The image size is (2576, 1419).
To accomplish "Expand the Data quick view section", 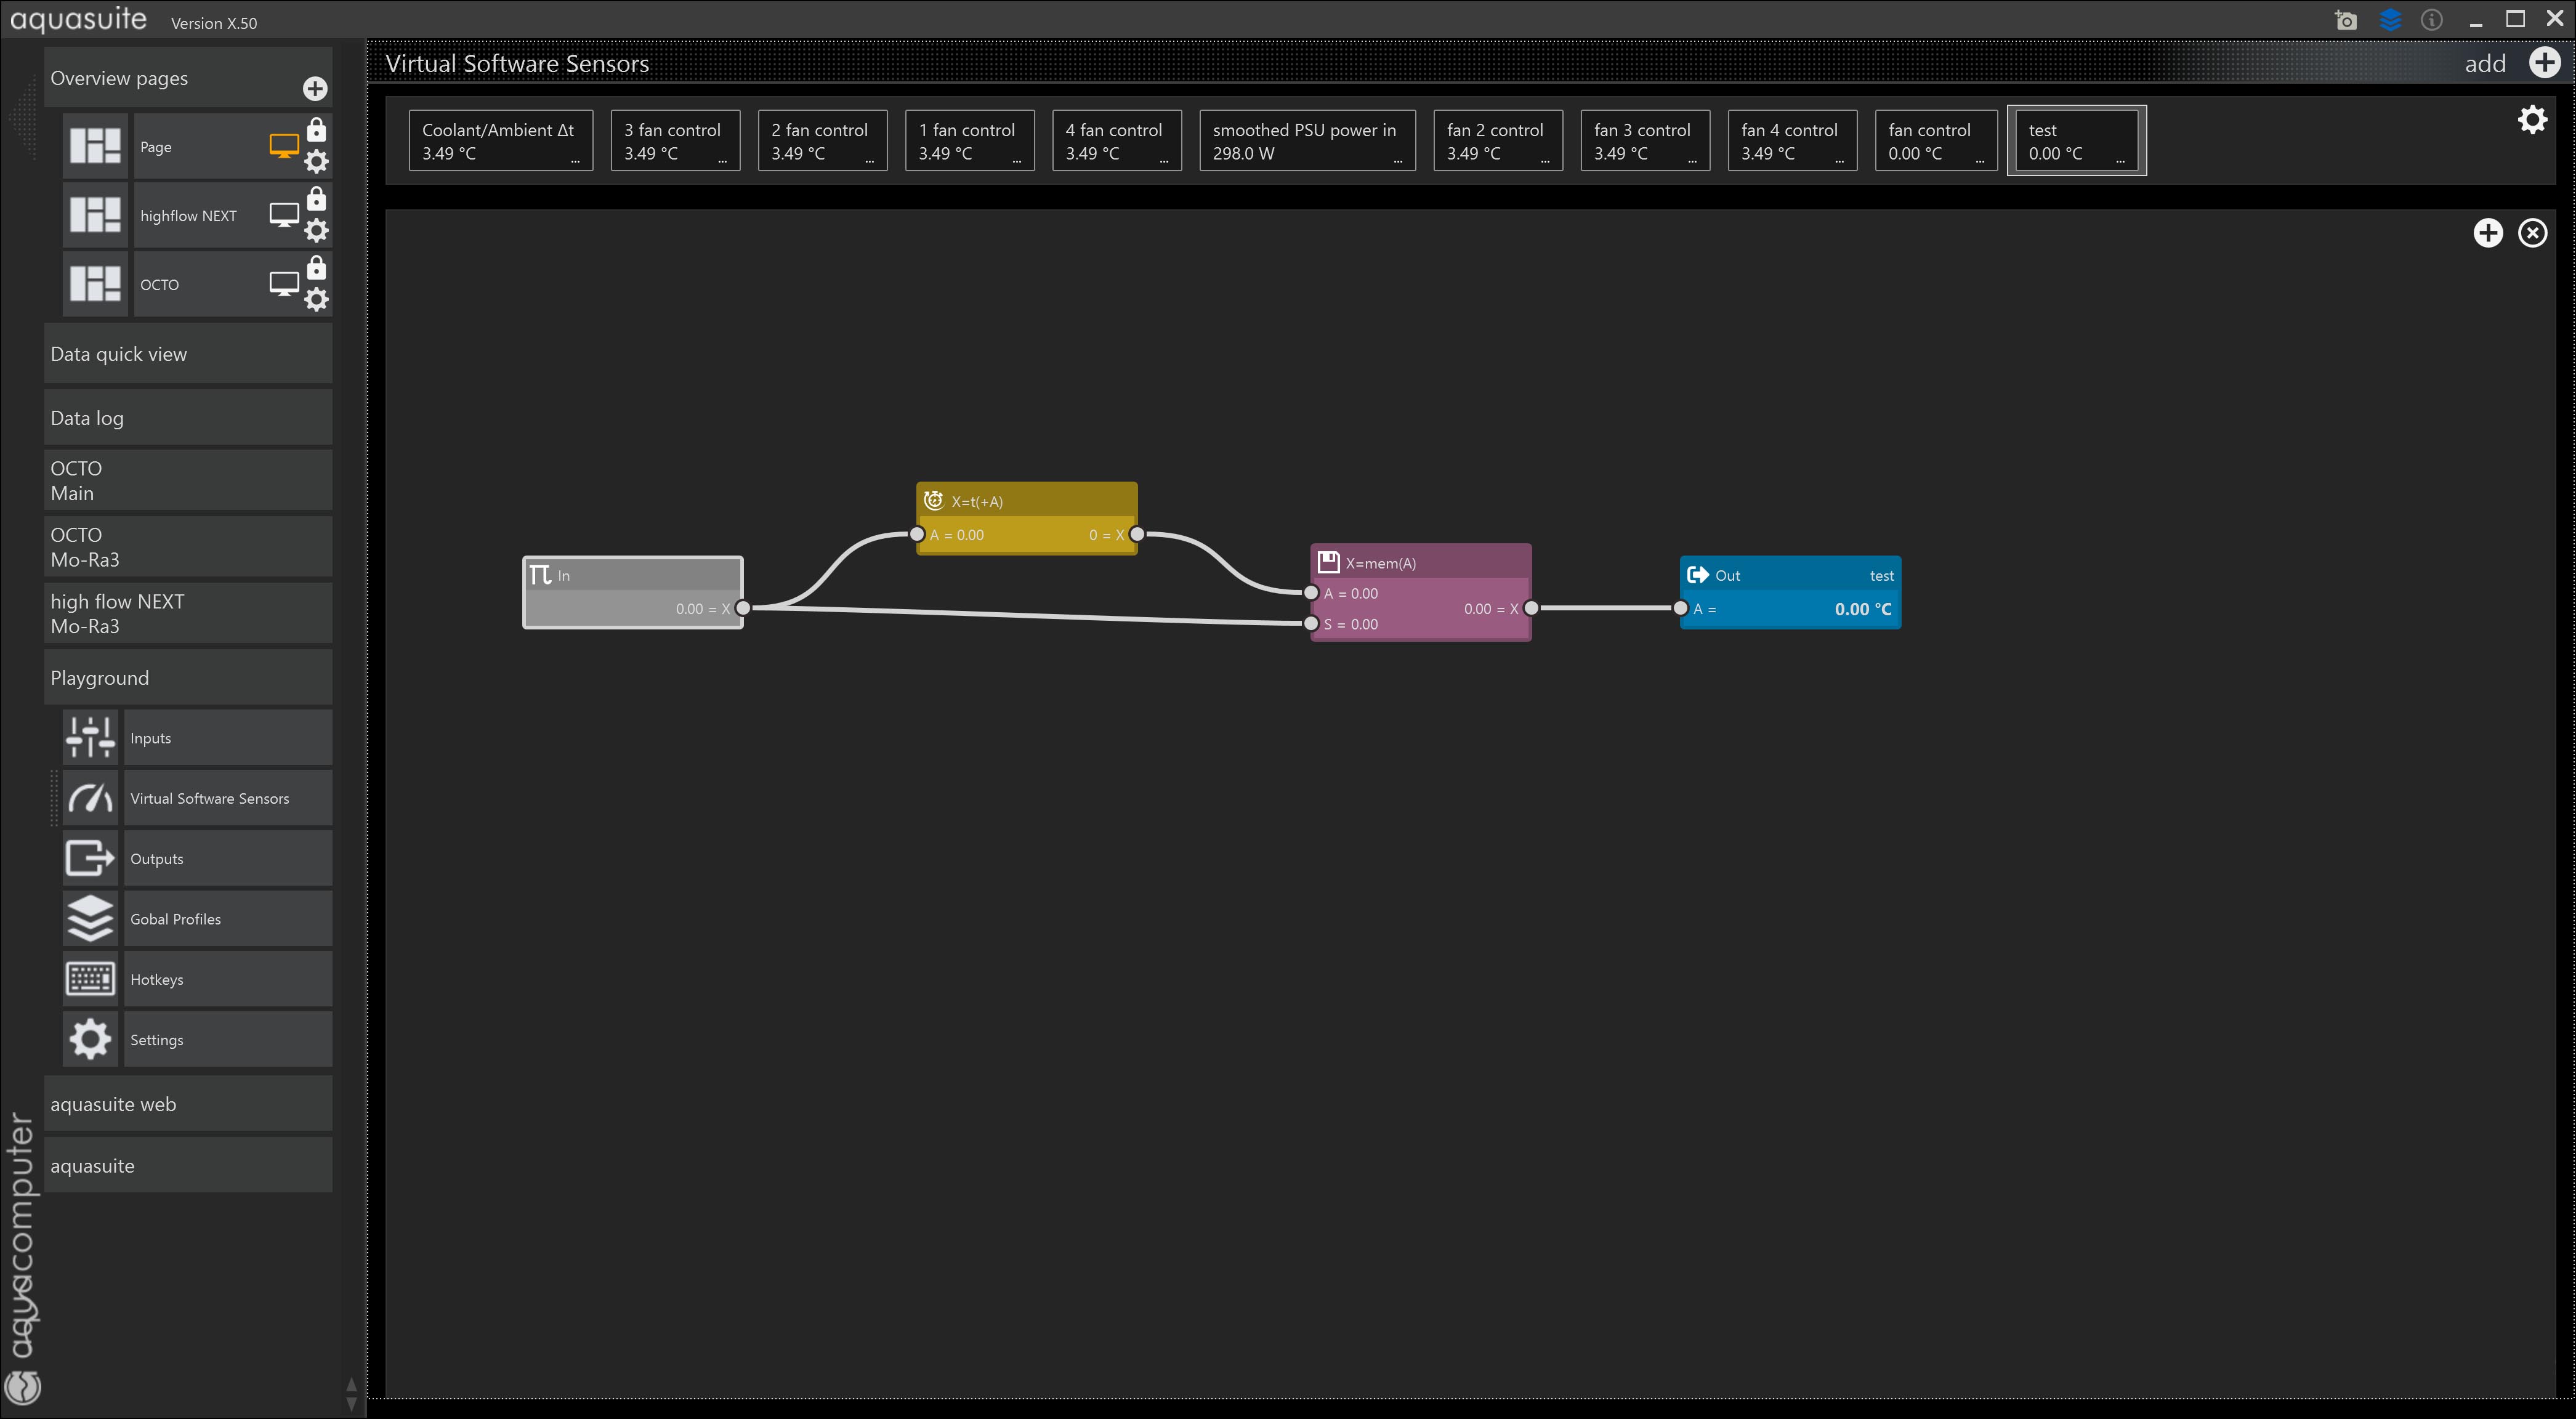I will pos(188,354).
